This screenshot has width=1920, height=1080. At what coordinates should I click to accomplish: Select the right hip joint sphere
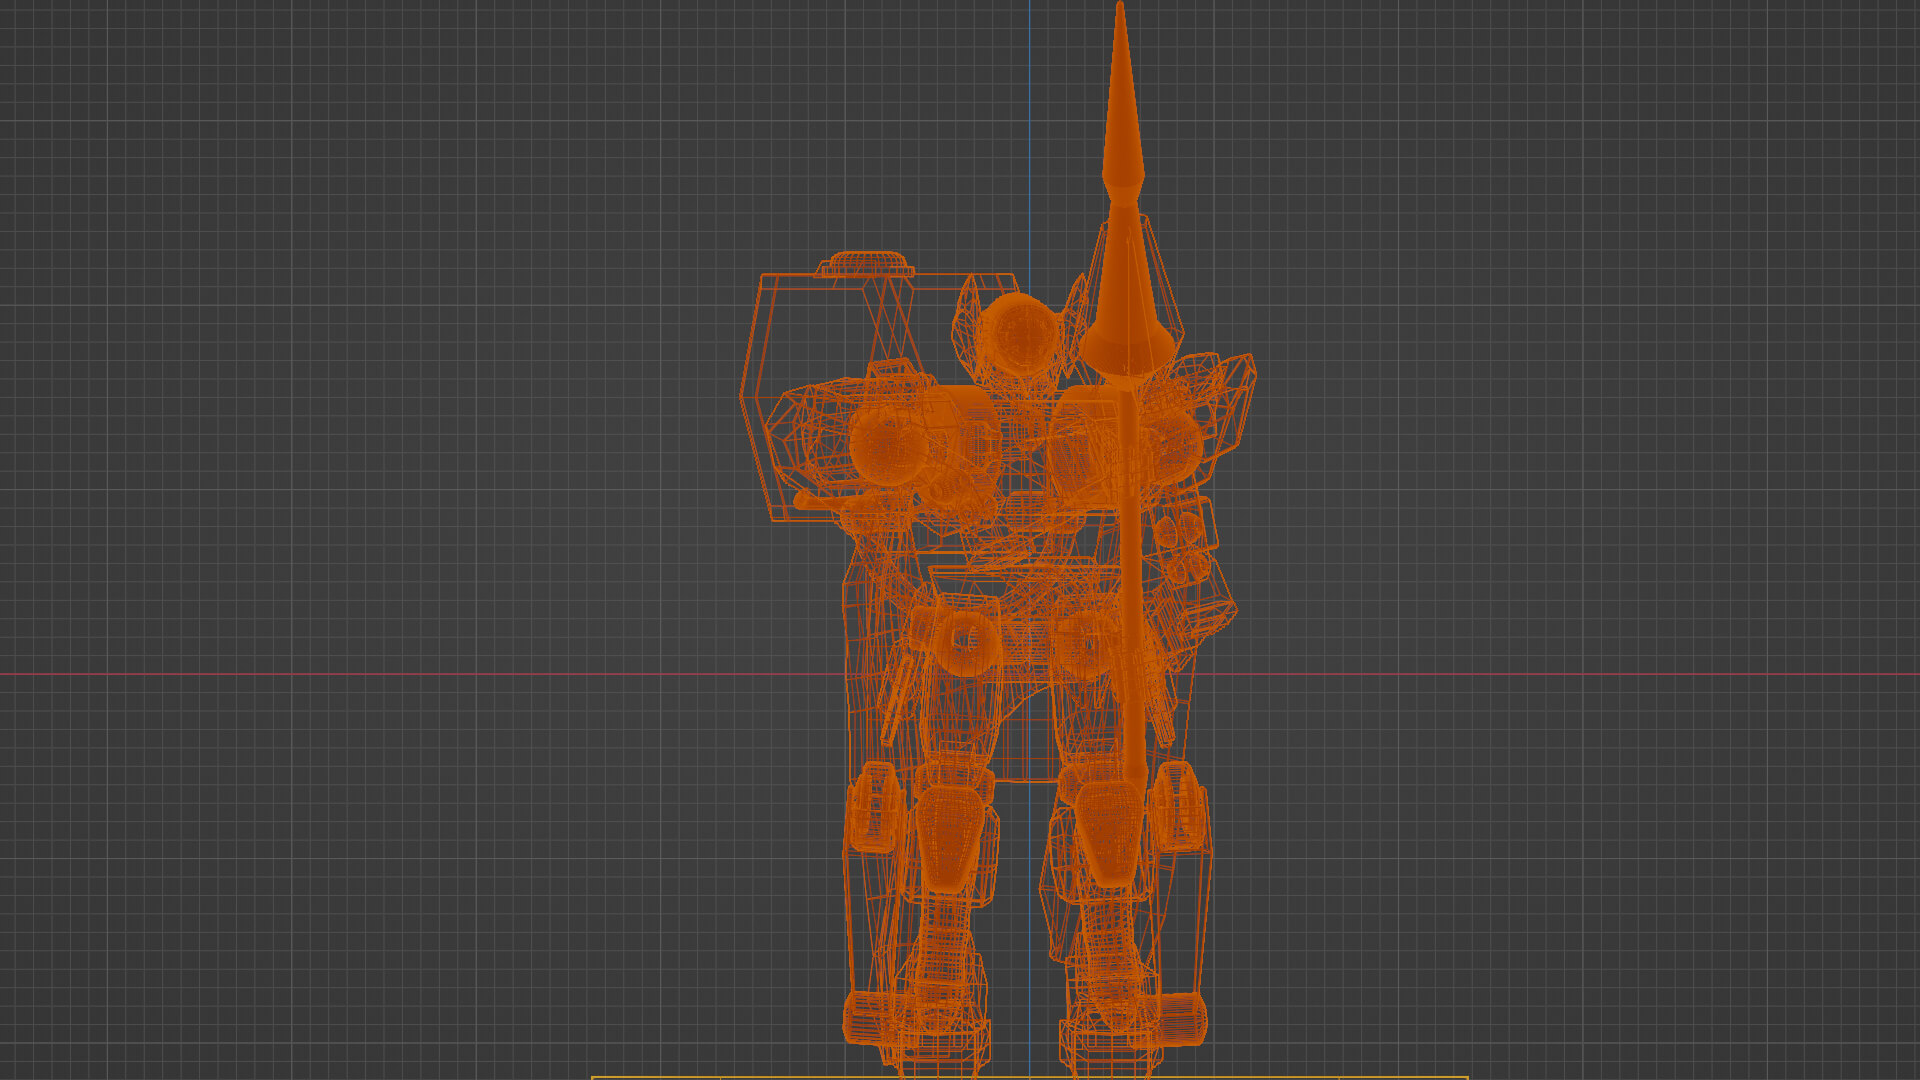[x=1085, y=640]
